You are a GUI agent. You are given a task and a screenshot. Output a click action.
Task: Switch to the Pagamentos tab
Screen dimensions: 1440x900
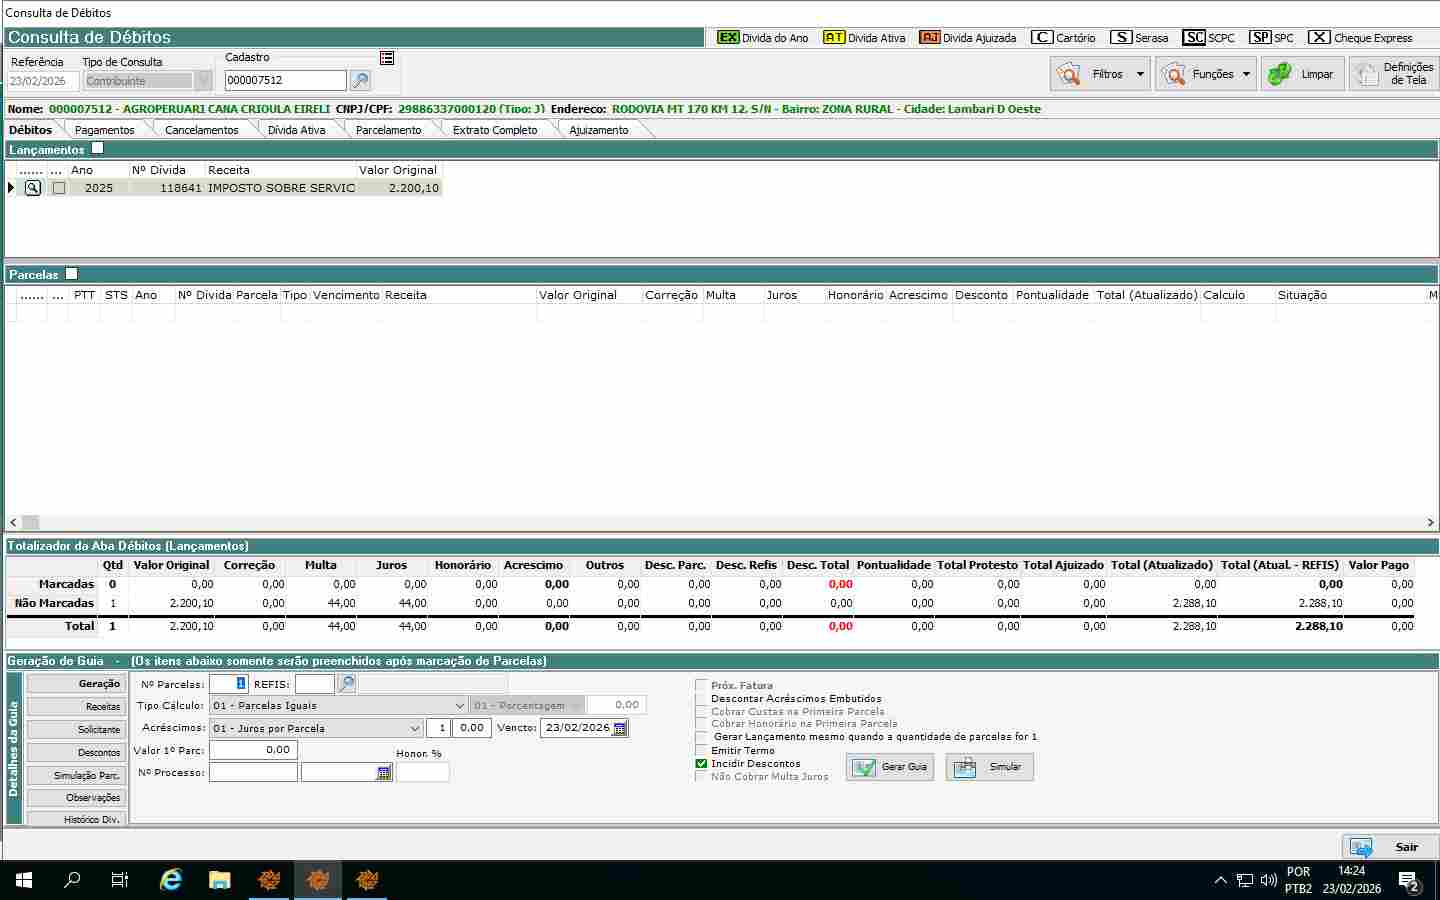coord(104,130)
